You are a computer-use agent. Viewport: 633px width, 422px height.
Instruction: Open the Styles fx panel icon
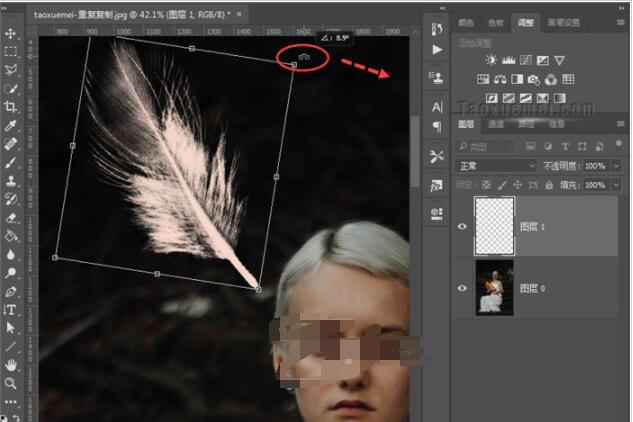click(x=436, y=186)
